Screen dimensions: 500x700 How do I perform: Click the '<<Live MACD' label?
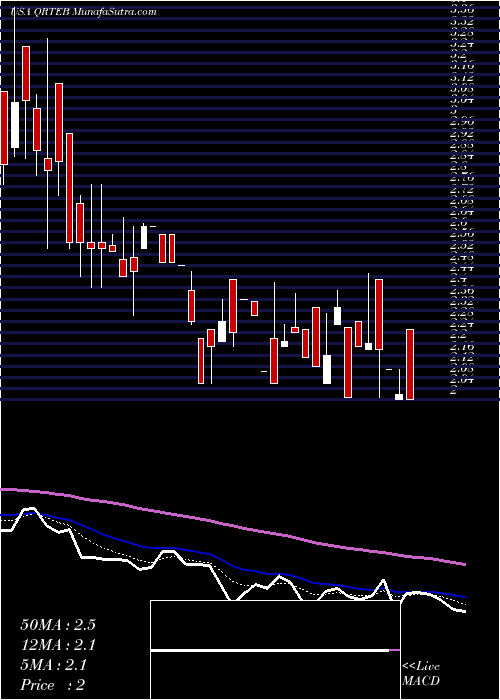coord(421,674)
